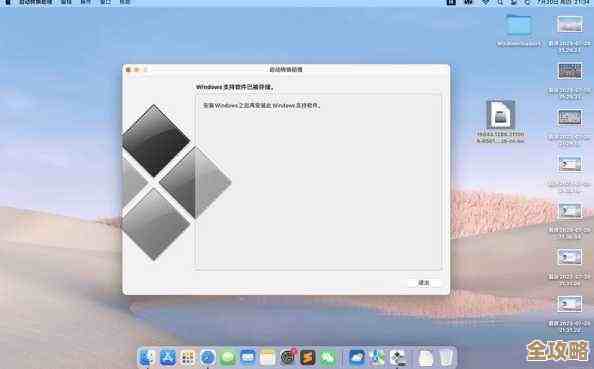This screenshot has height=369, width=594.
Task: Open WeChat from the Dock
Action: [x=328, y=357]
